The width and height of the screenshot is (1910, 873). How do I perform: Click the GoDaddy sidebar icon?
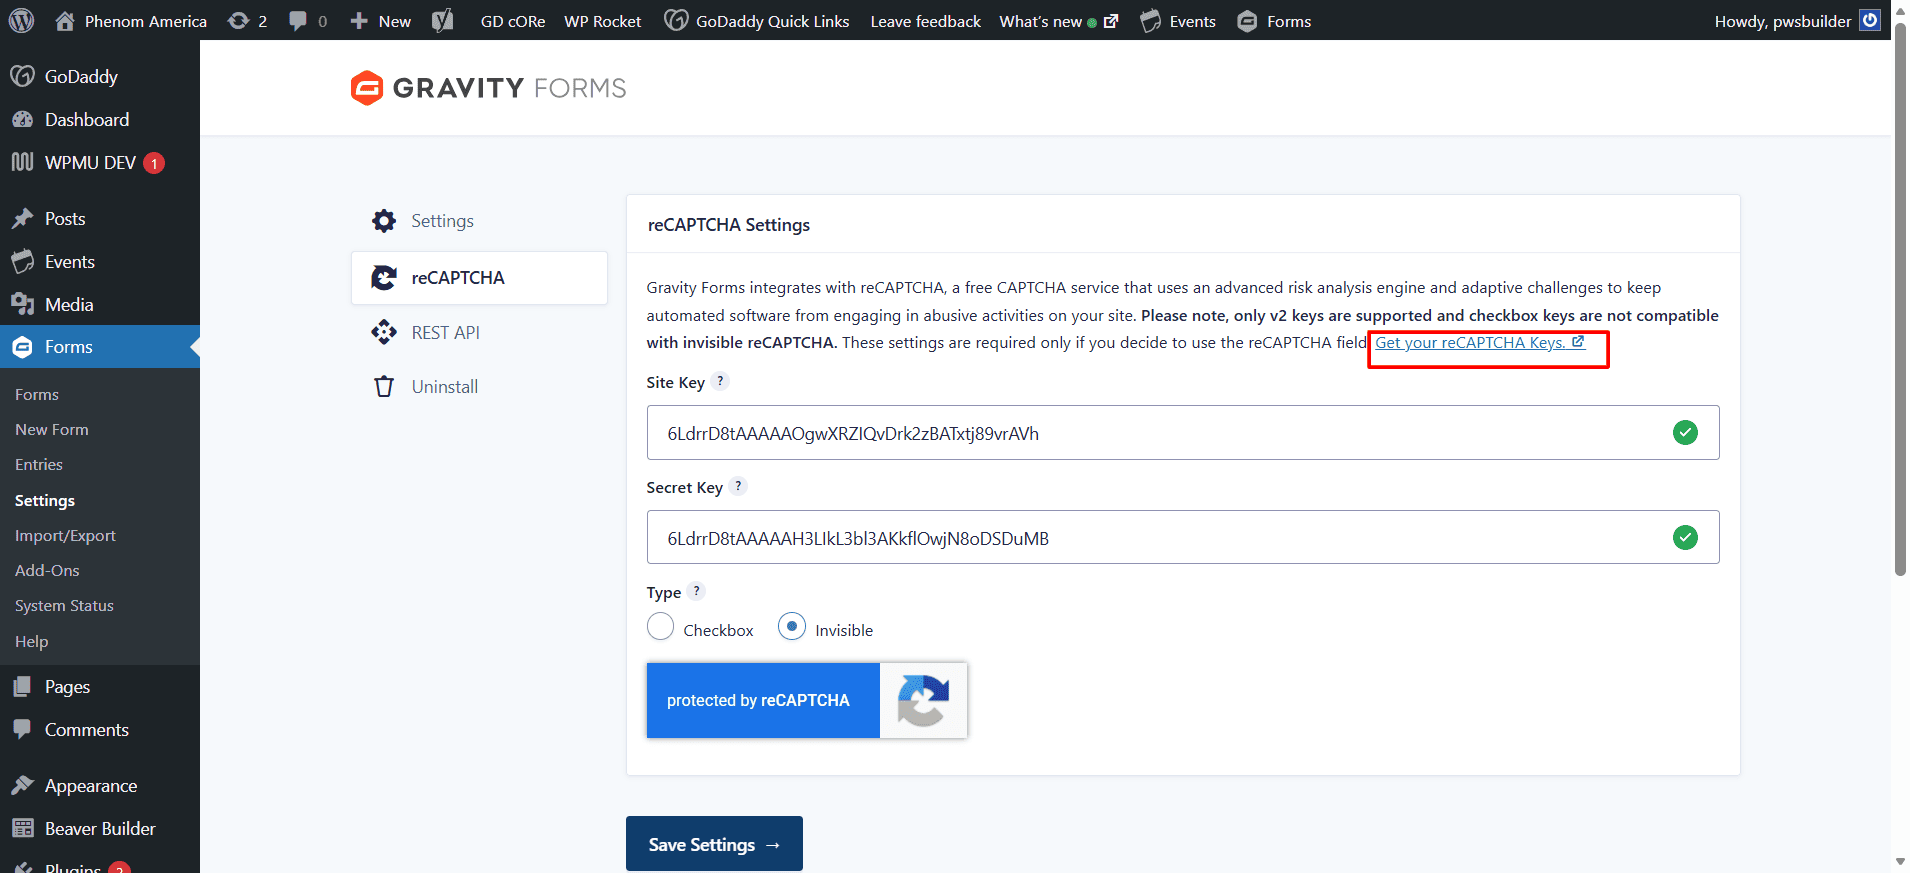[22, 76]
